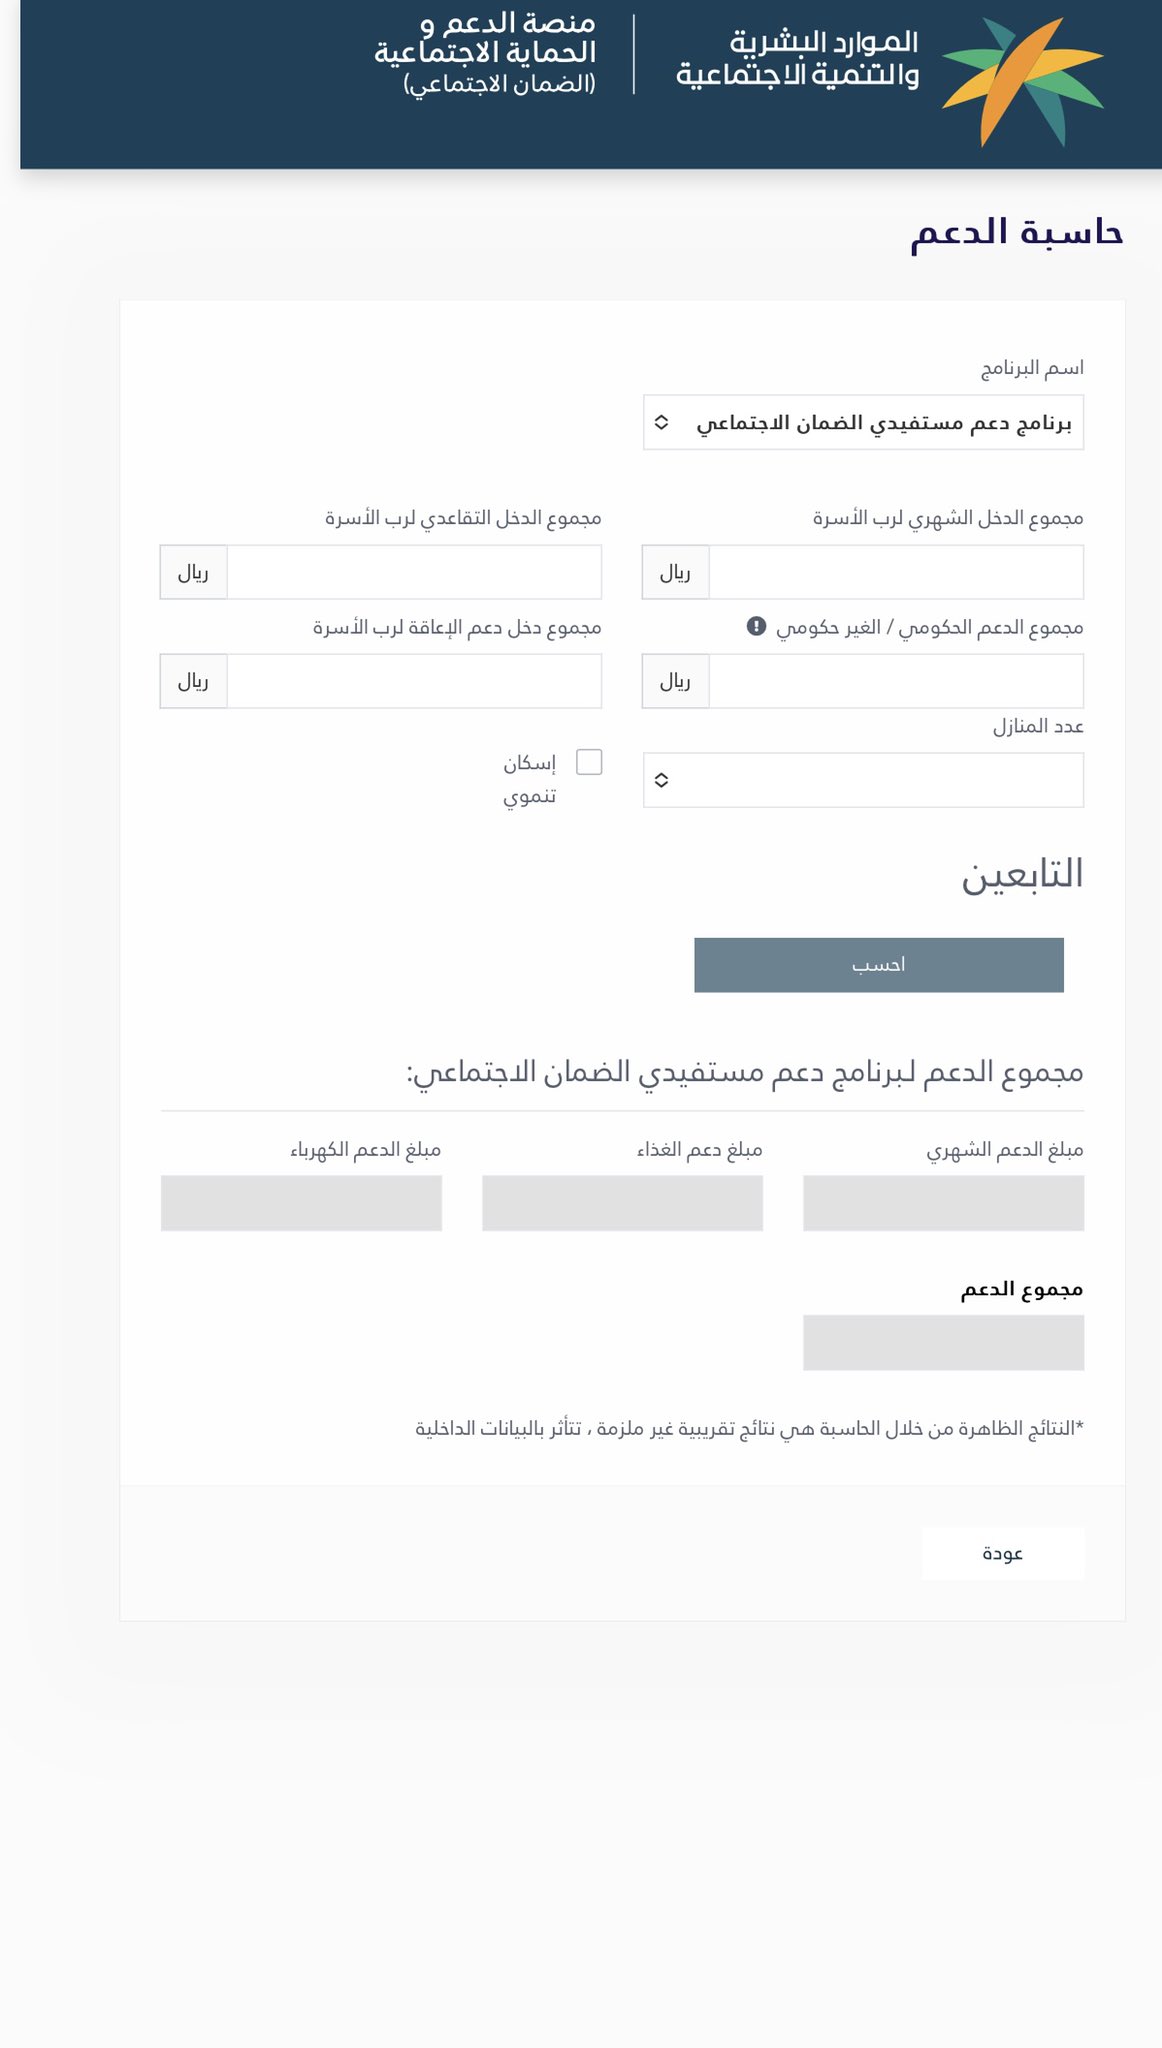
Task: Focus the monthly income مجموع الدخل الشهري field
Action: [895, 572]
